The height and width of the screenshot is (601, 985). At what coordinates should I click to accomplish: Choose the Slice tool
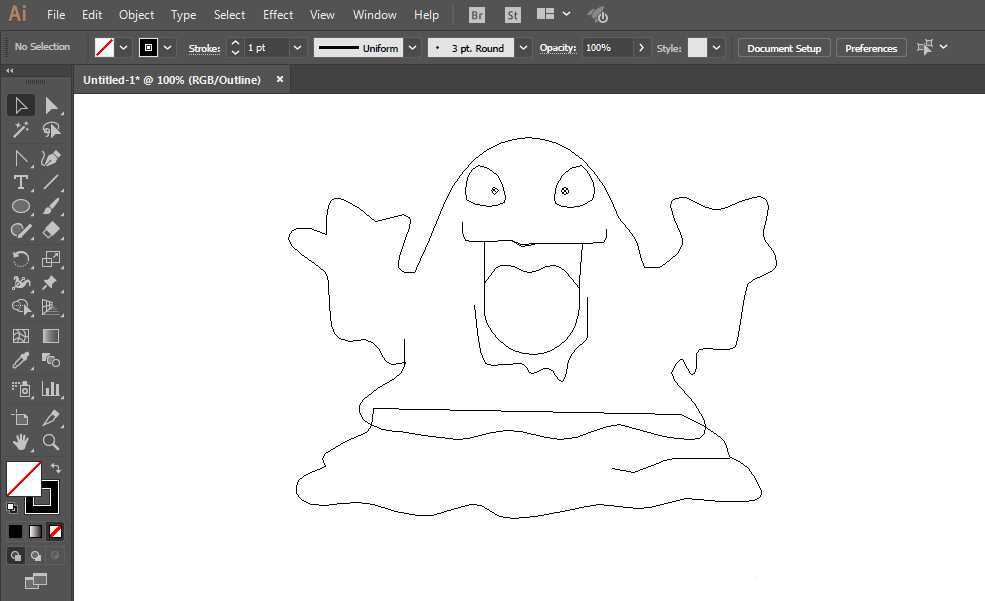pos(52,418)
